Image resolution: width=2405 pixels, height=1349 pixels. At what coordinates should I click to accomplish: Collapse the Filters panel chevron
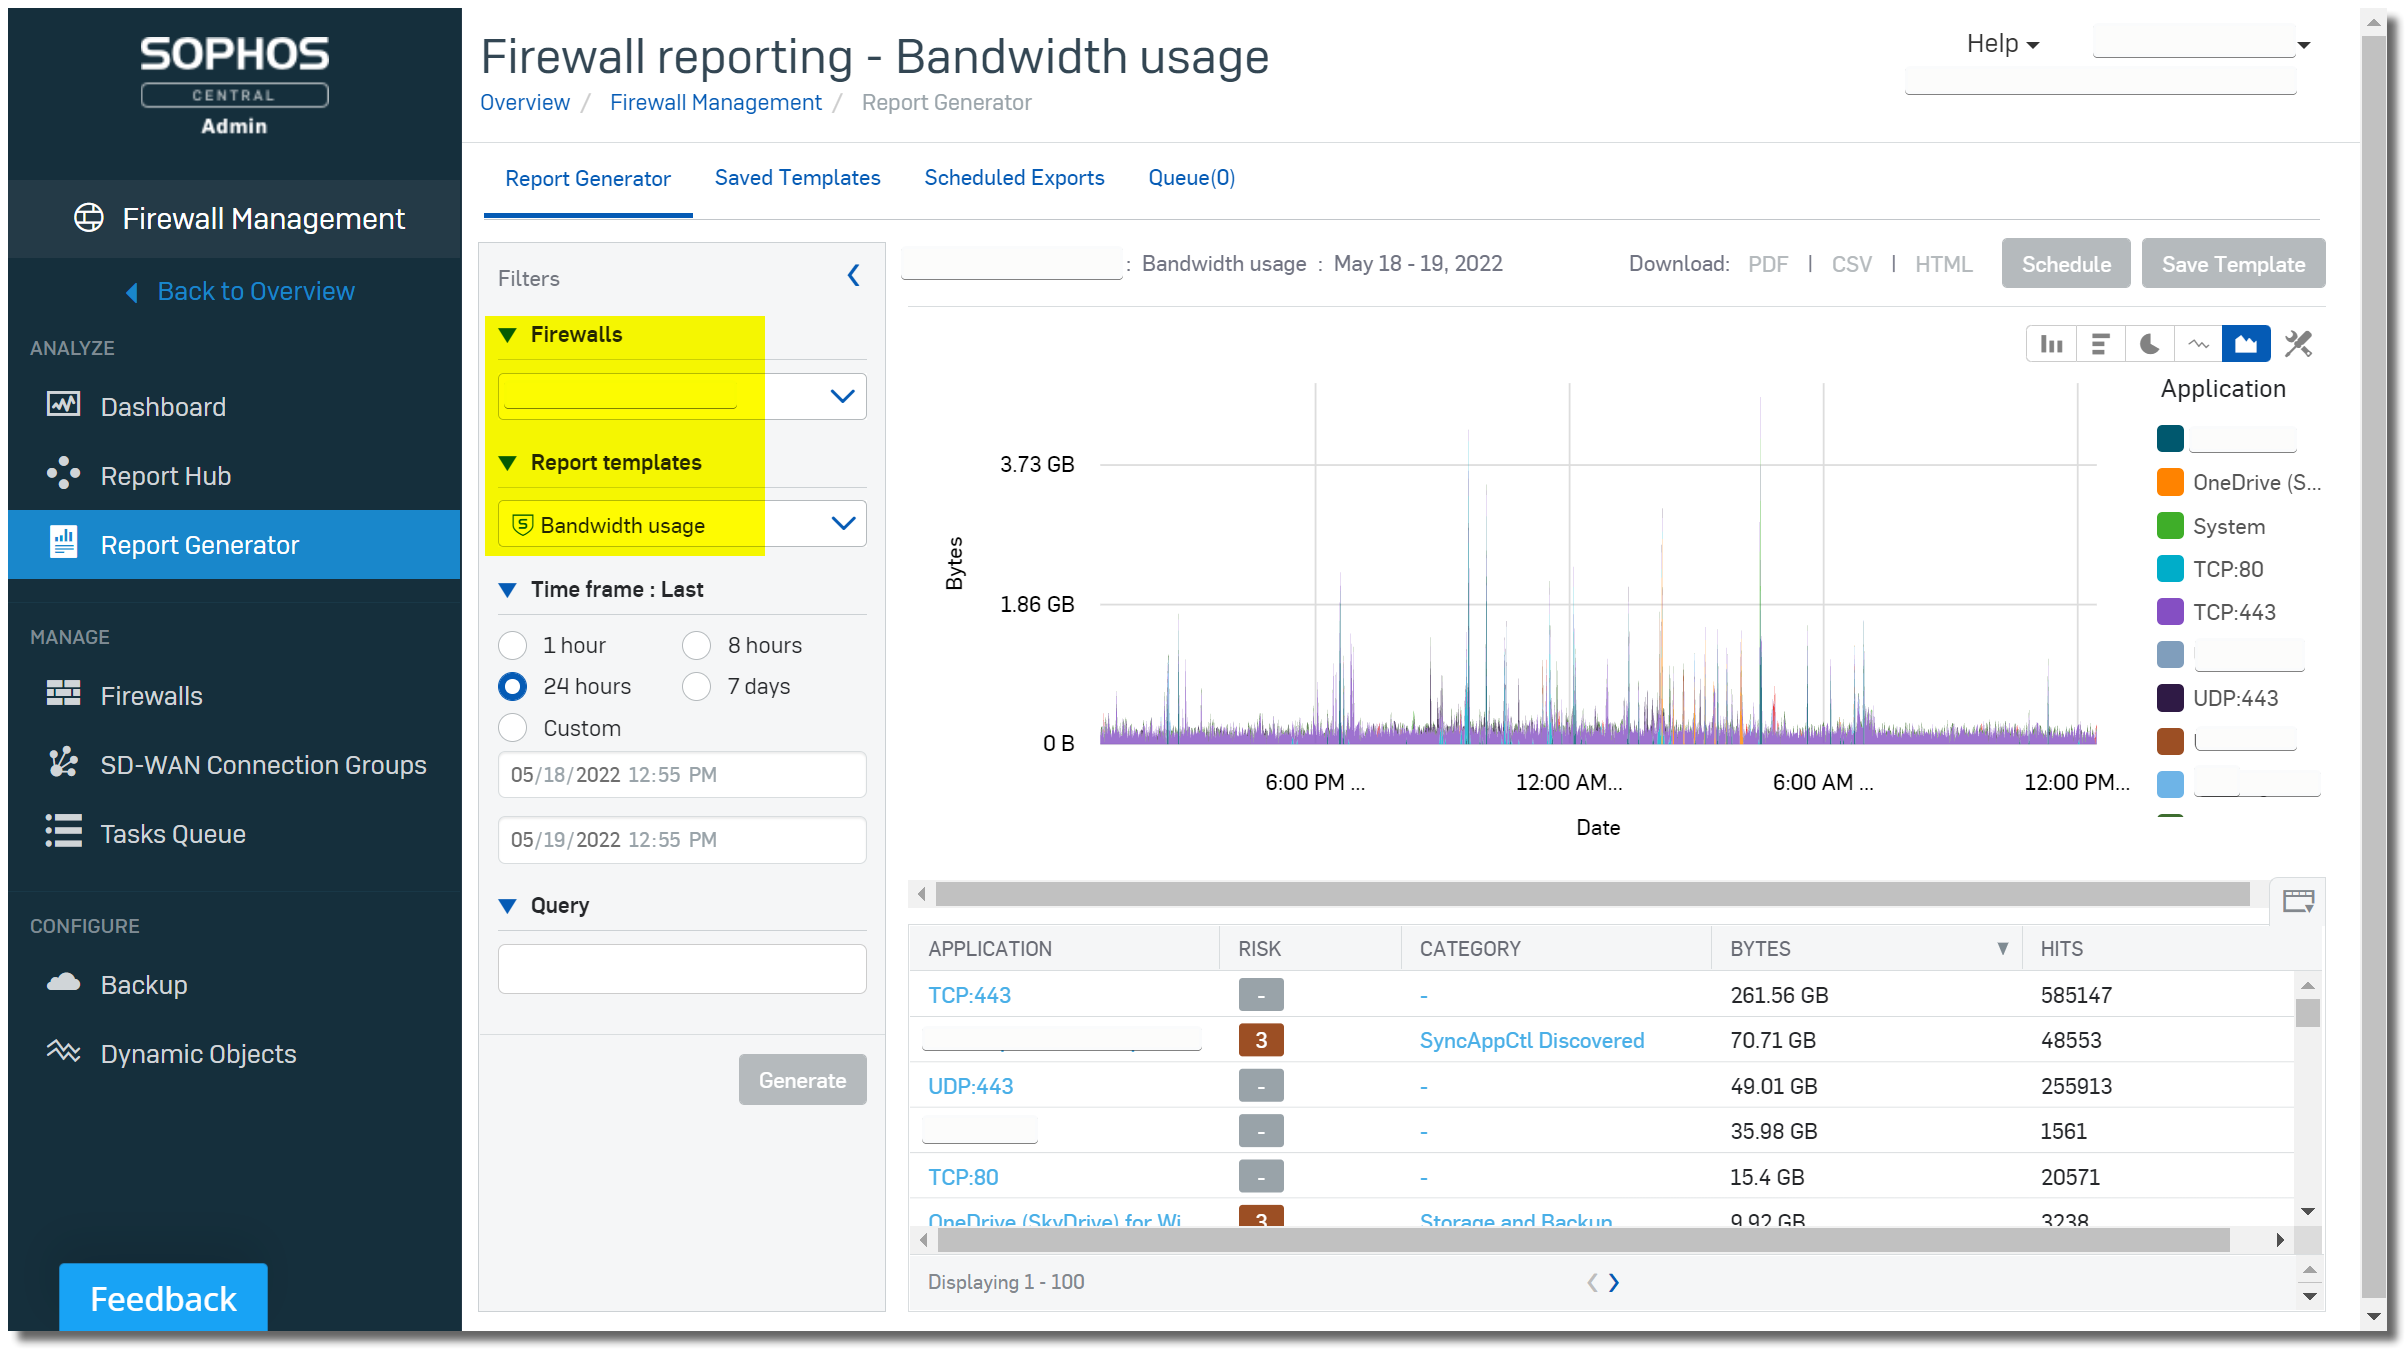click(x=853, y=276)
